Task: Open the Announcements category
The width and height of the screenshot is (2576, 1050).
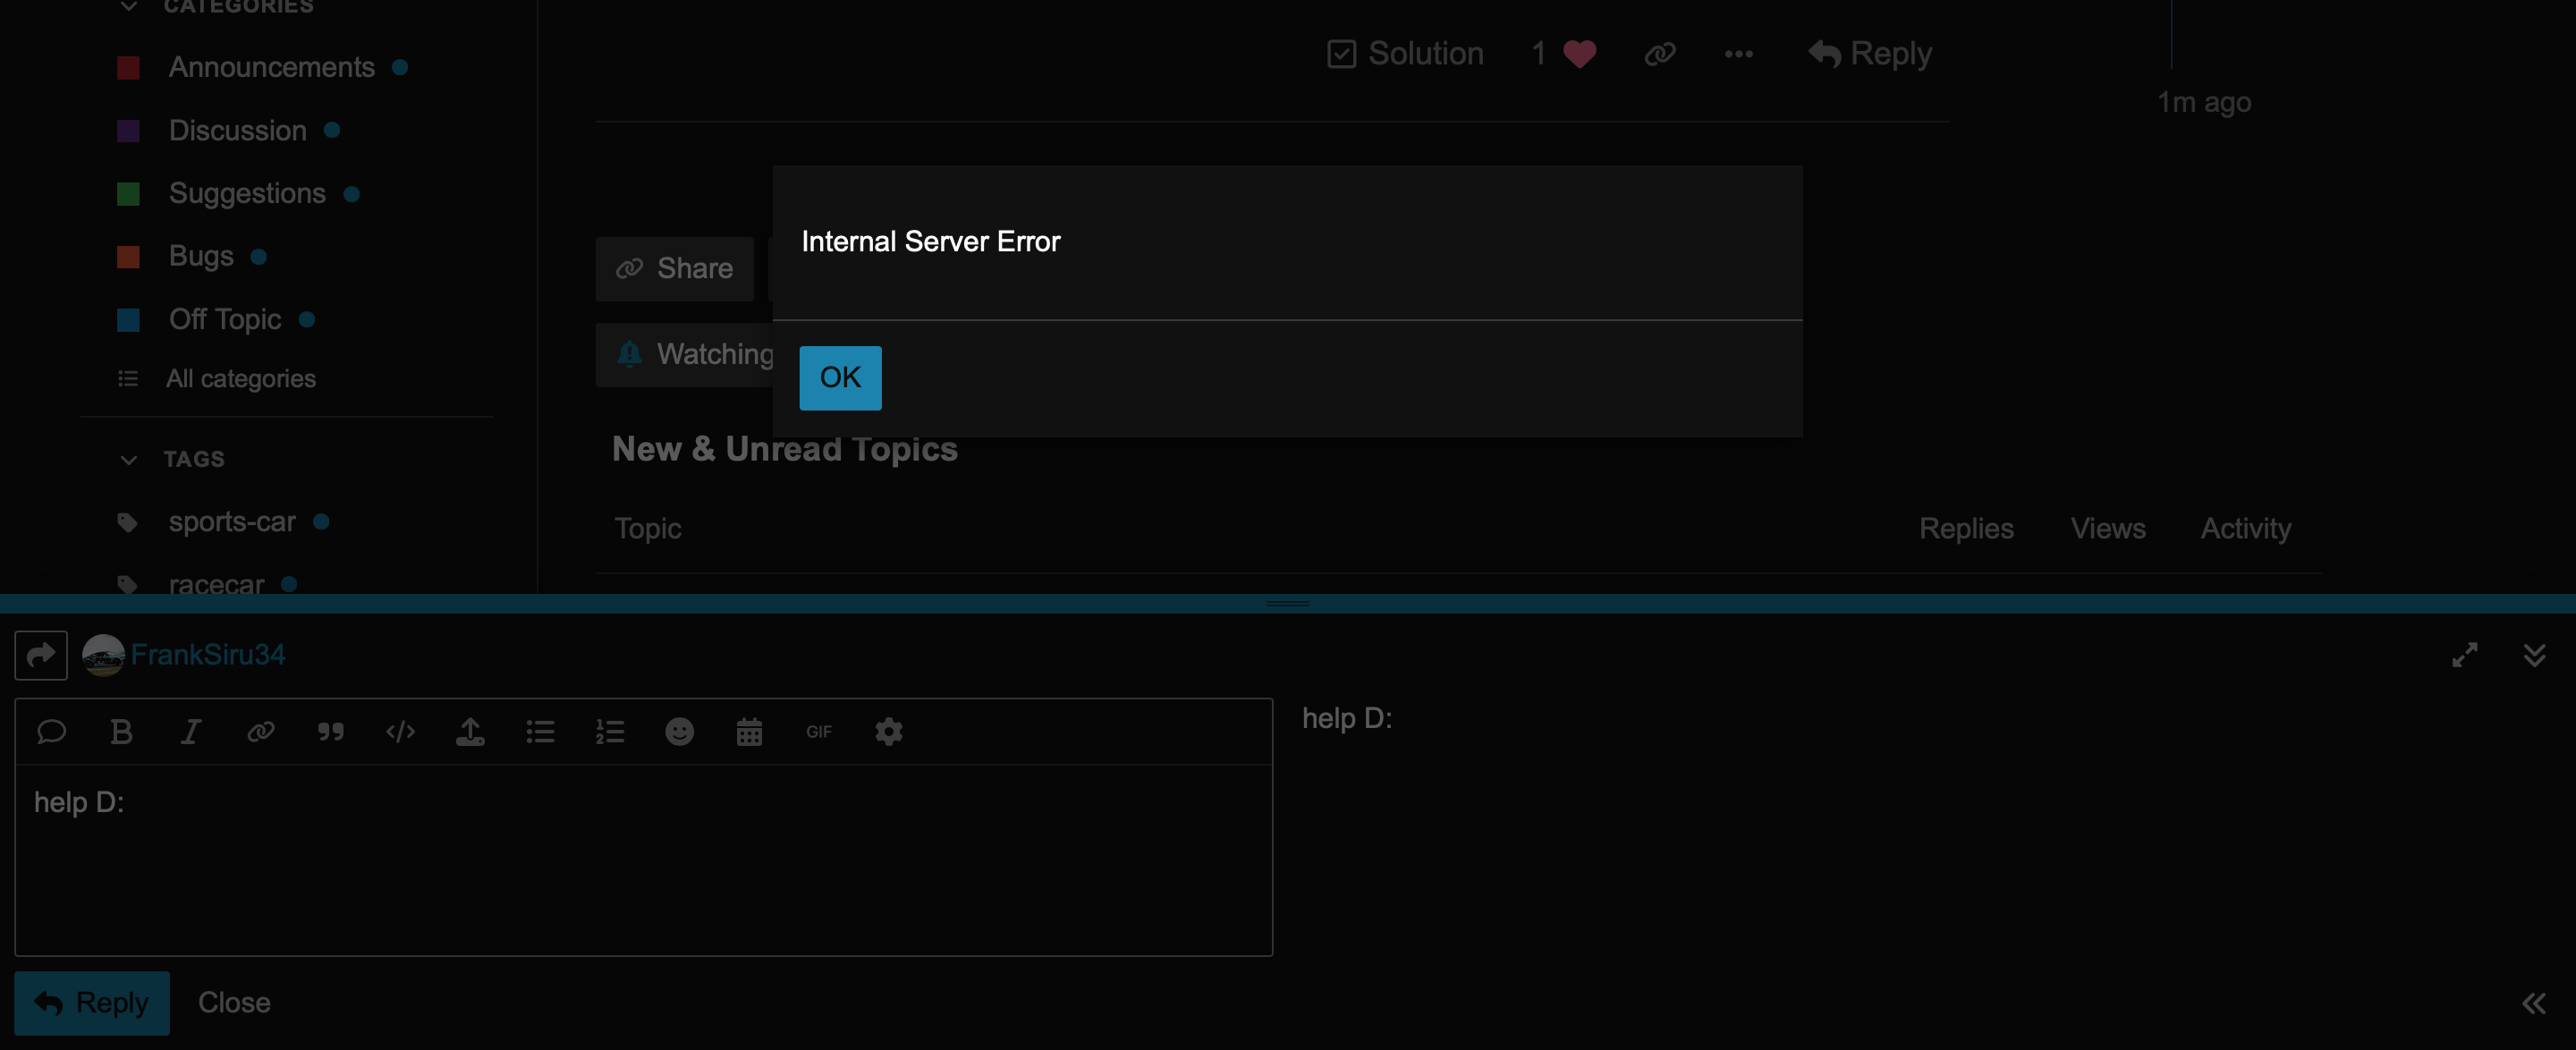Action: [271, 67]
